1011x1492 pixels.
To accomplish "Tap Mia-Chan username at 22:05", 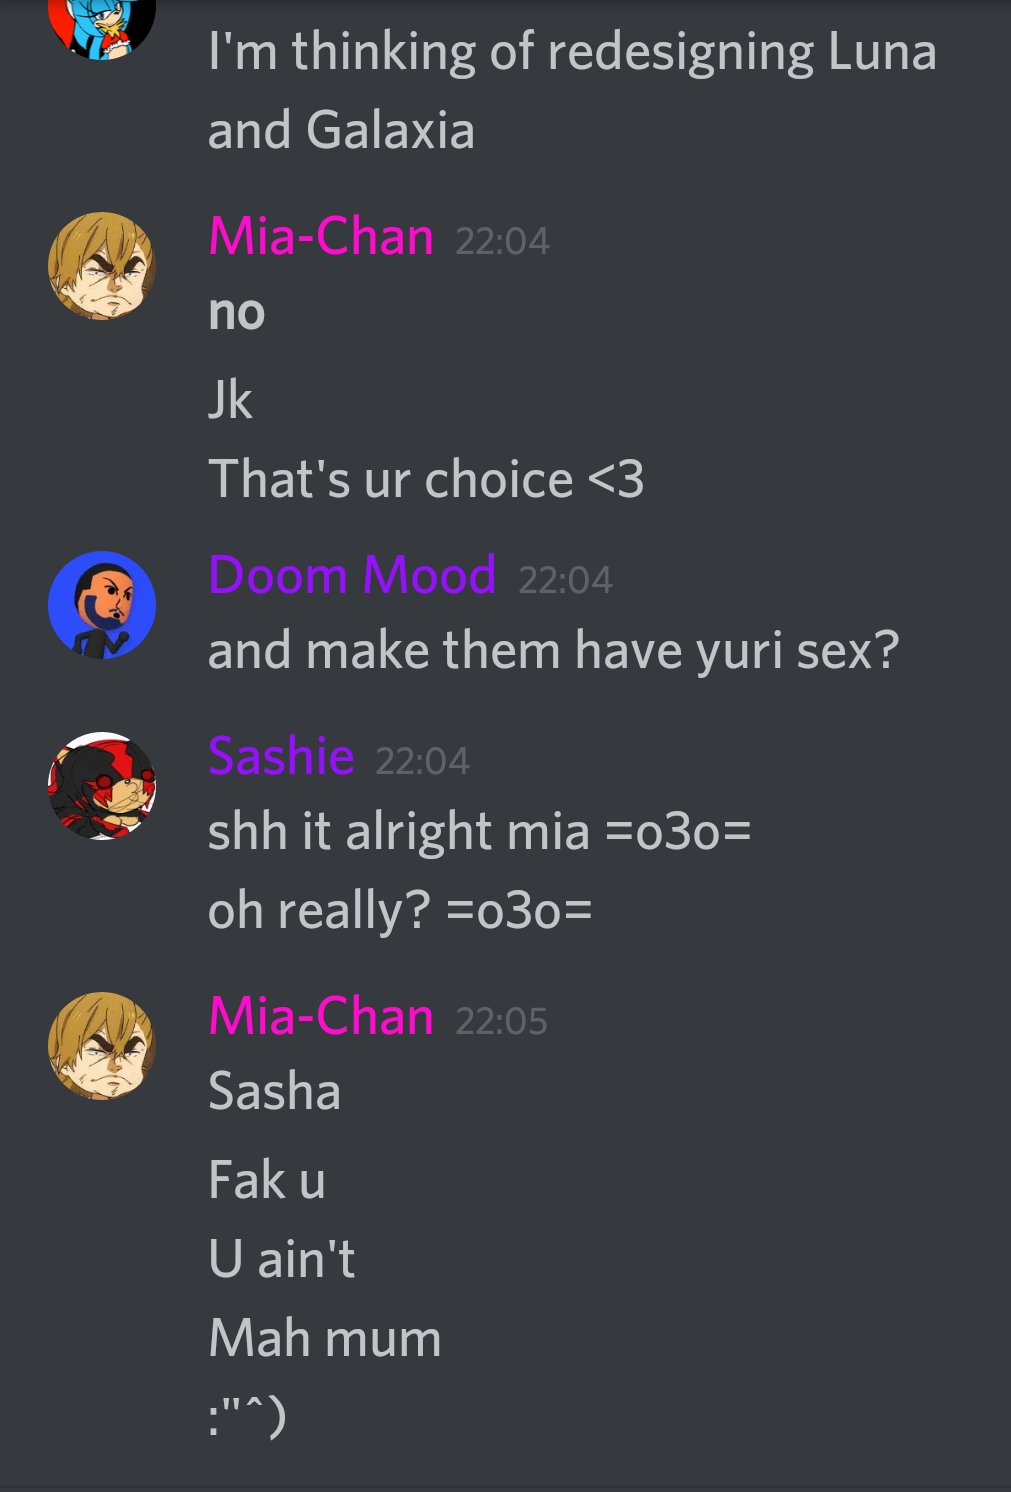I will point(321,1017).
